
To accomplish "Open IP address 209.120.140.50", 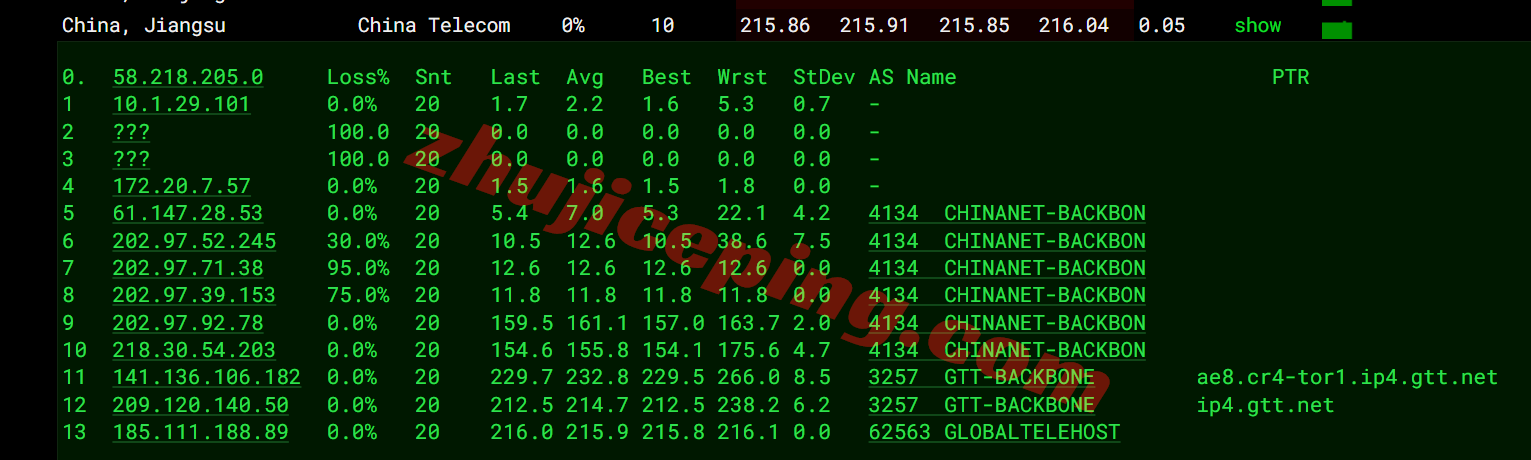I will pyautogui.click(x=200, y=405).
